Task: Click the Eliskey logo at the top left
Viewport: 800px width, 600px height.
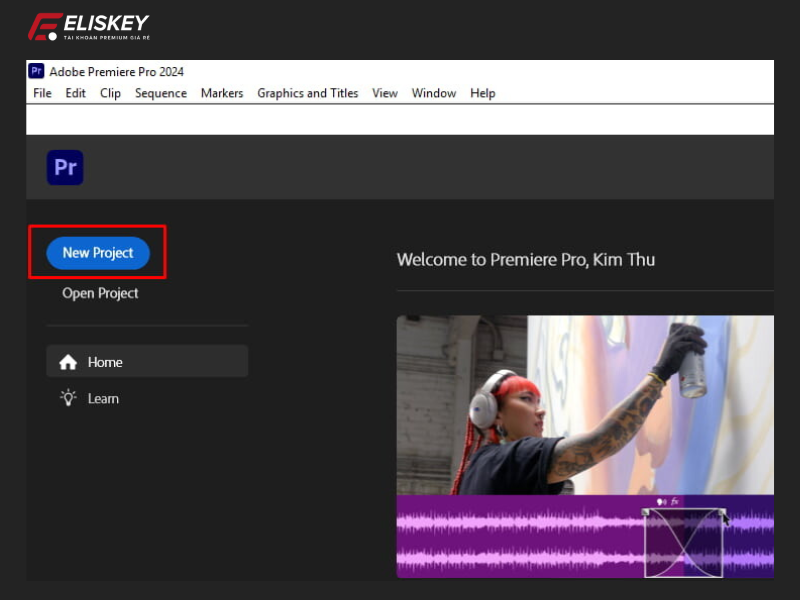Action: (88, 26)
